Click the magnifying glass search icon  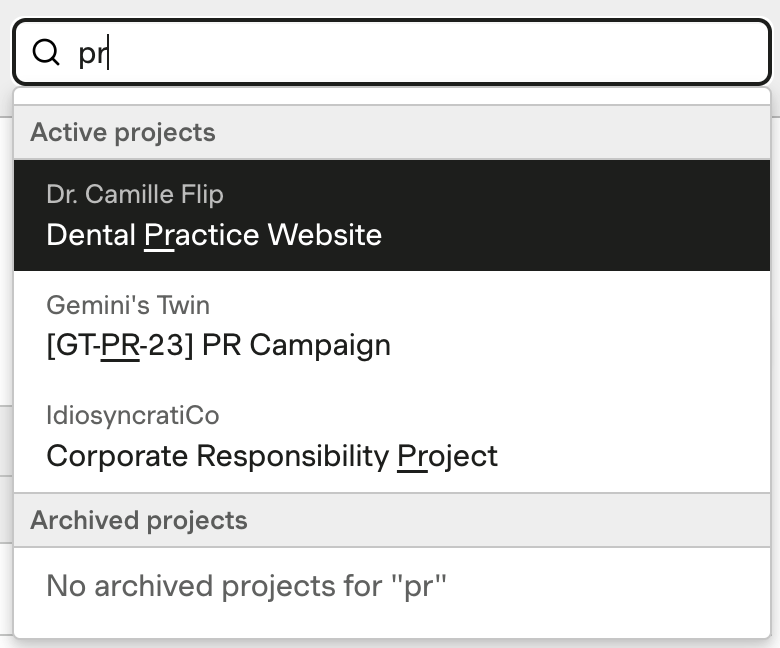pos(46,52)
